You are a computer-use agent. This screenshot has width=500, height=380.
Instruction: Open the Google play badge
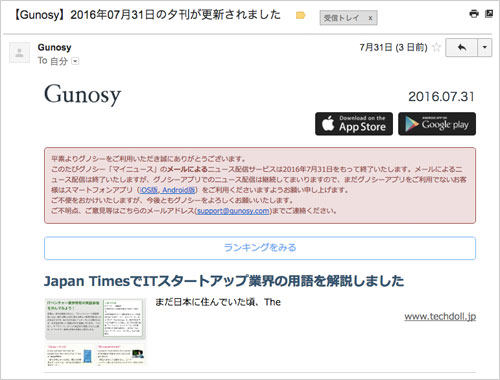437,124
